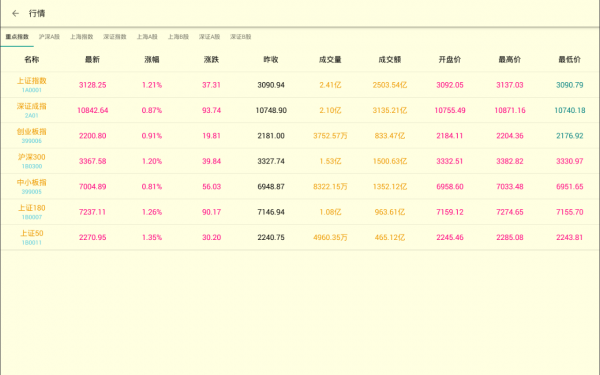Select the 中小板指 row

coord(300,186)
